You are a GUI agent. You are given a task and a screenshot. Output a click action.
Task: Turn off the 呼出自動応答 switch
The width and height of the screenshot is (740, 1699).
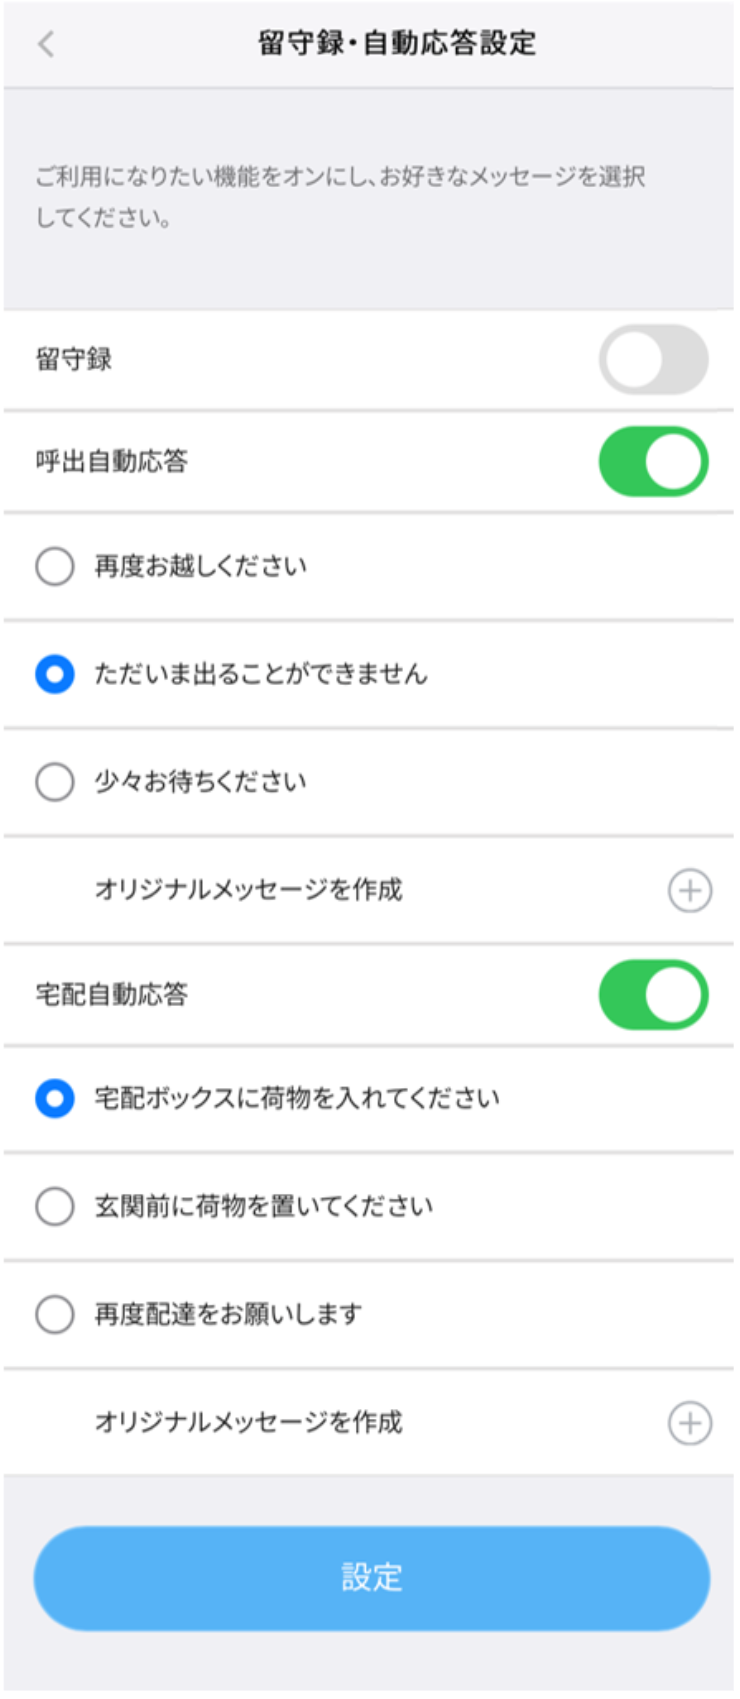click(653, 462)
